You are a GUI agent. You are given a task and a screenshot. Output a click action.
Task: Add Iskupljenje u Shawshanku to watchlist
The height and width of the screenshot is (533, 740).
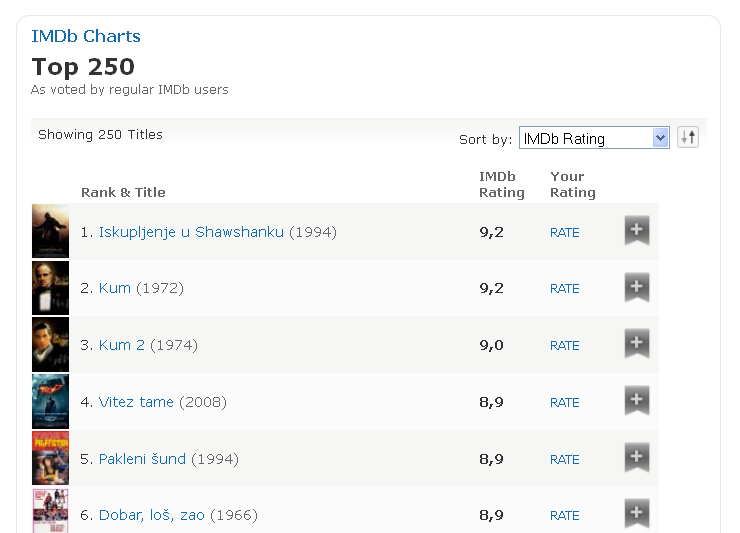click(637, 230)
